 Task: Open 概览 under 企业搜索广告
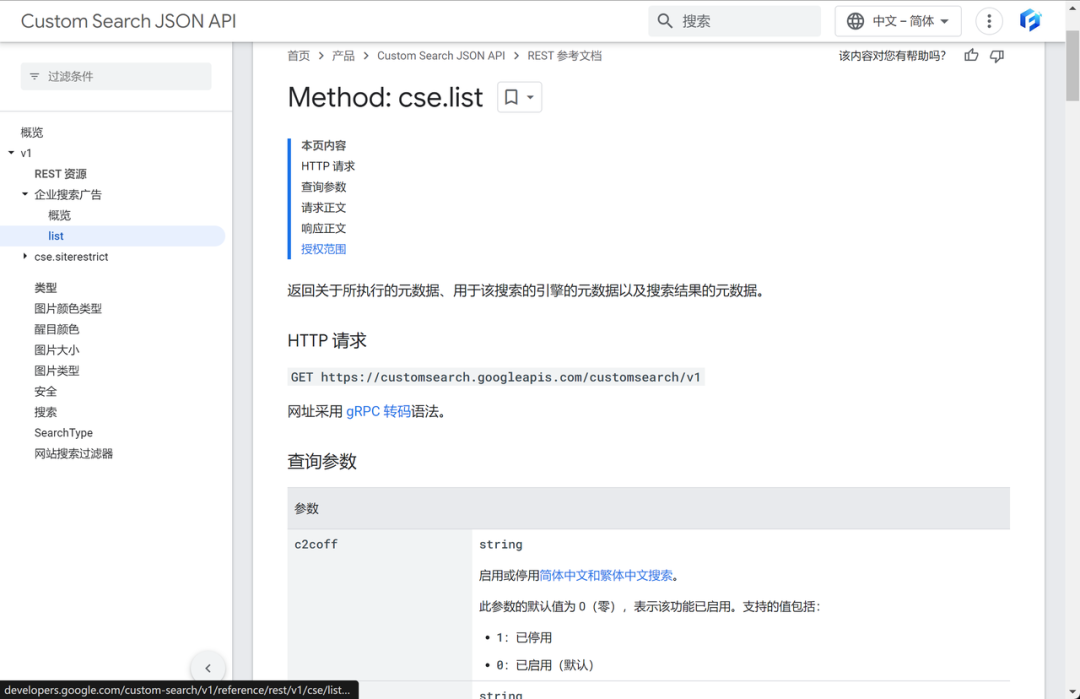[x=59, y=215]
